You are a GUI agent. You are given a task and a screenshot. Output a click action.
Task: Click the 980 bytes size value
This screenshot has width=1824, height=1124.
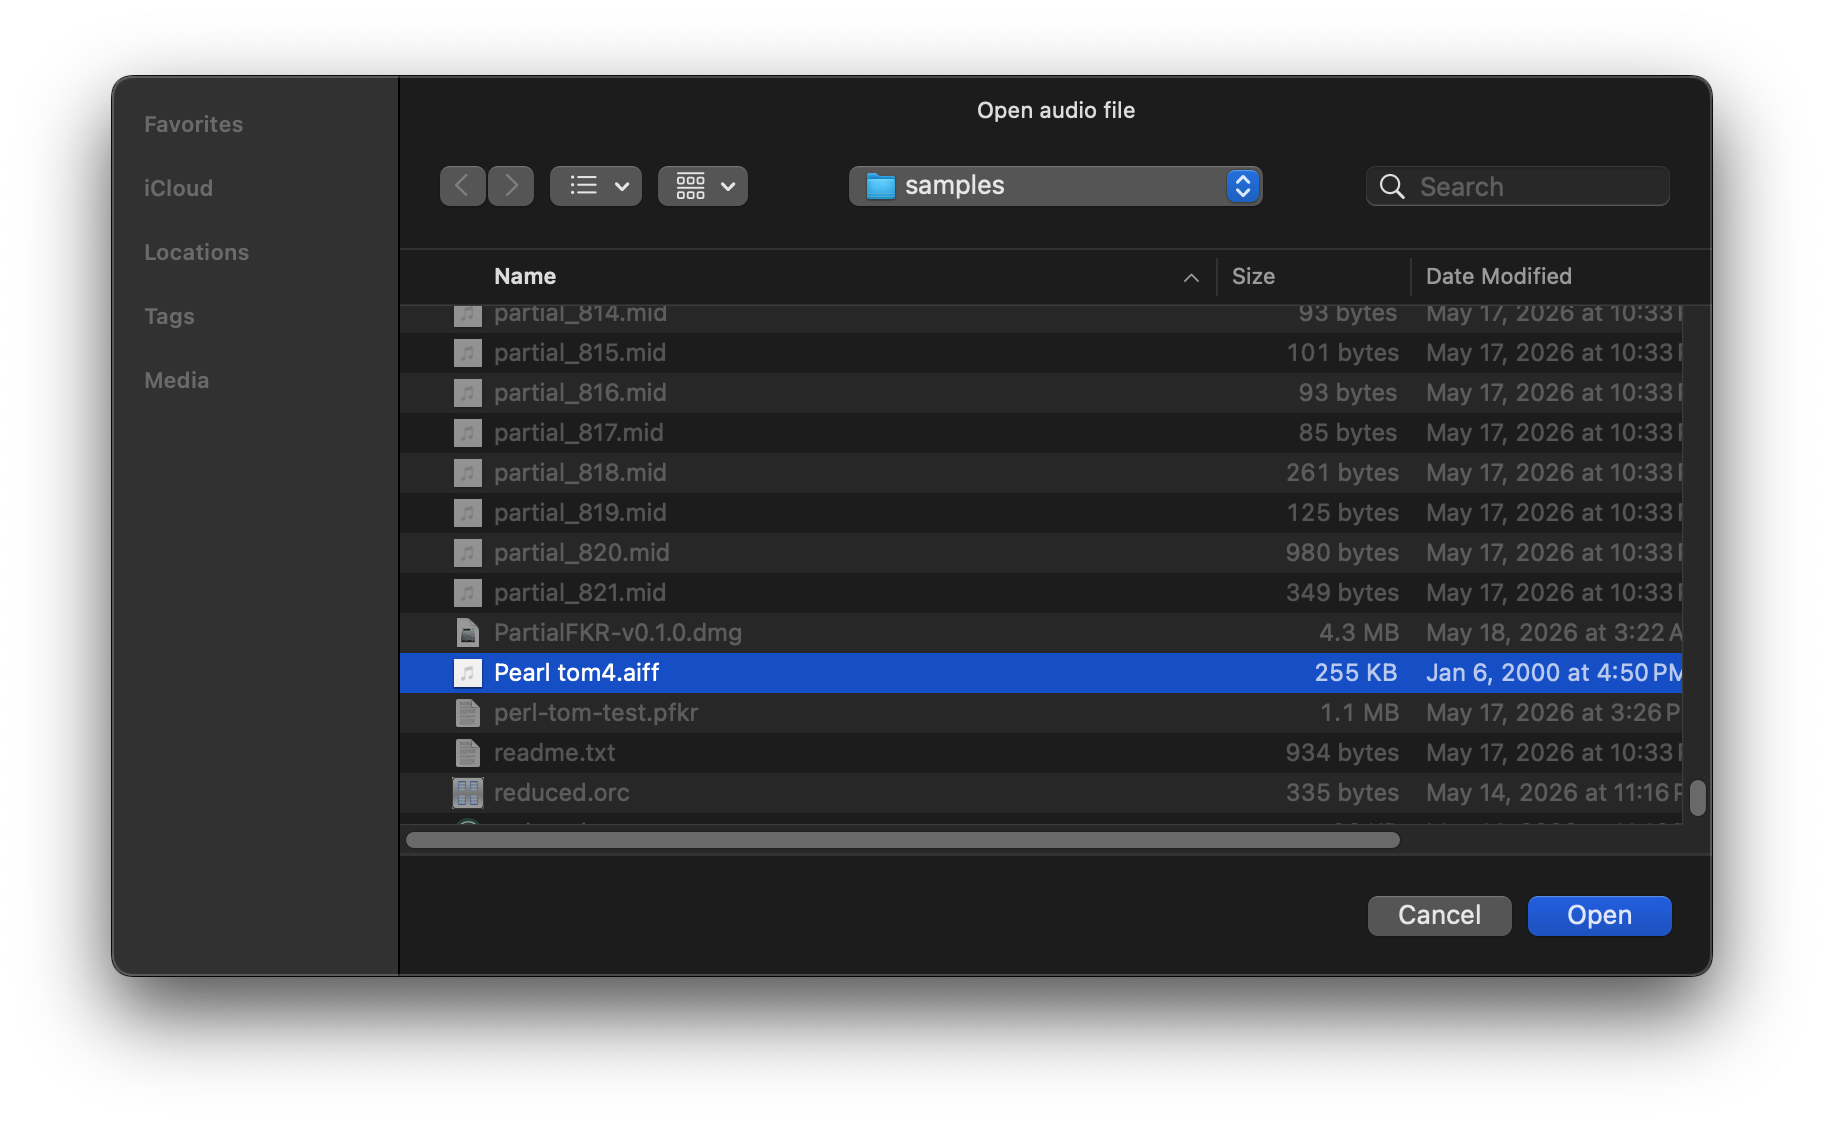[1342, 553]
